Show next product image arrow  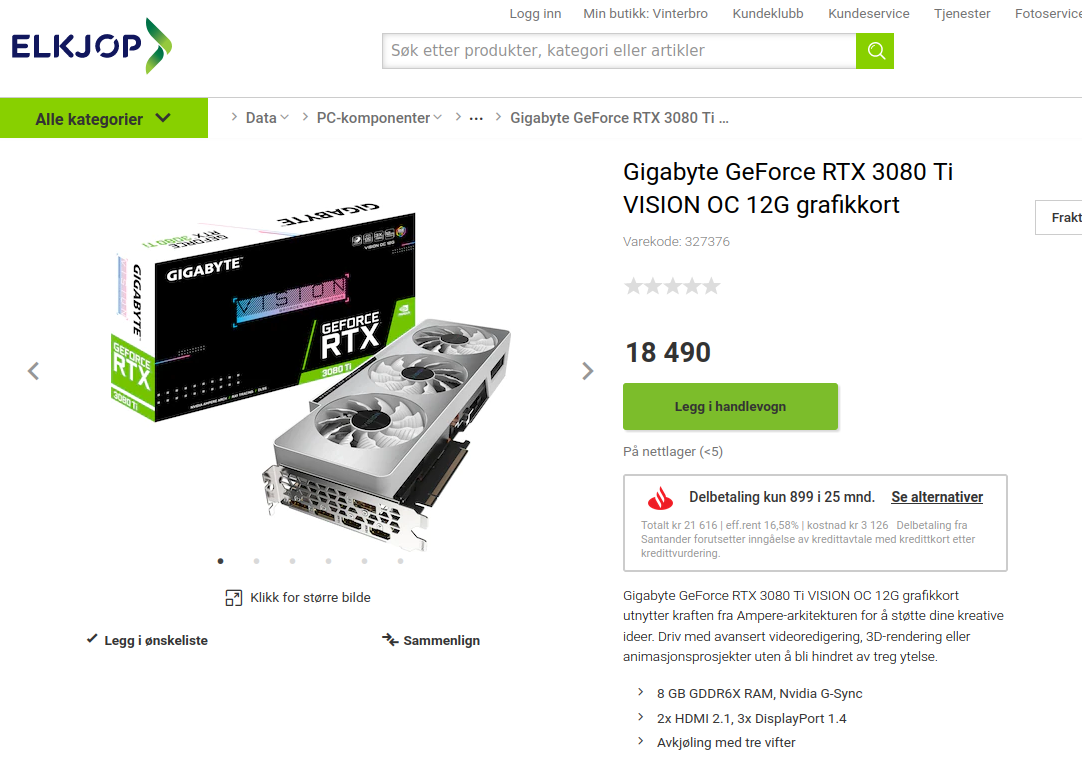[x=587, y=371]
